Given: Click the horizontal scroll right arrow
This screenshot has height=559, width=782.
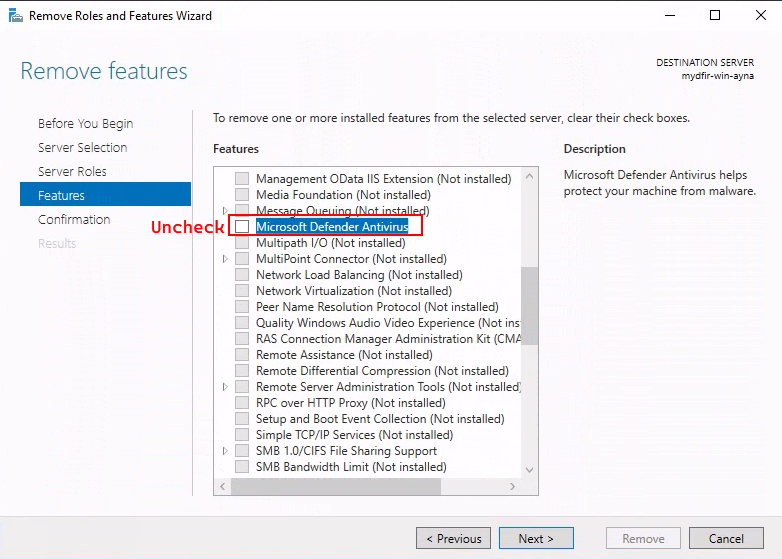Looking at the screenshot, I should click(513, 486).
